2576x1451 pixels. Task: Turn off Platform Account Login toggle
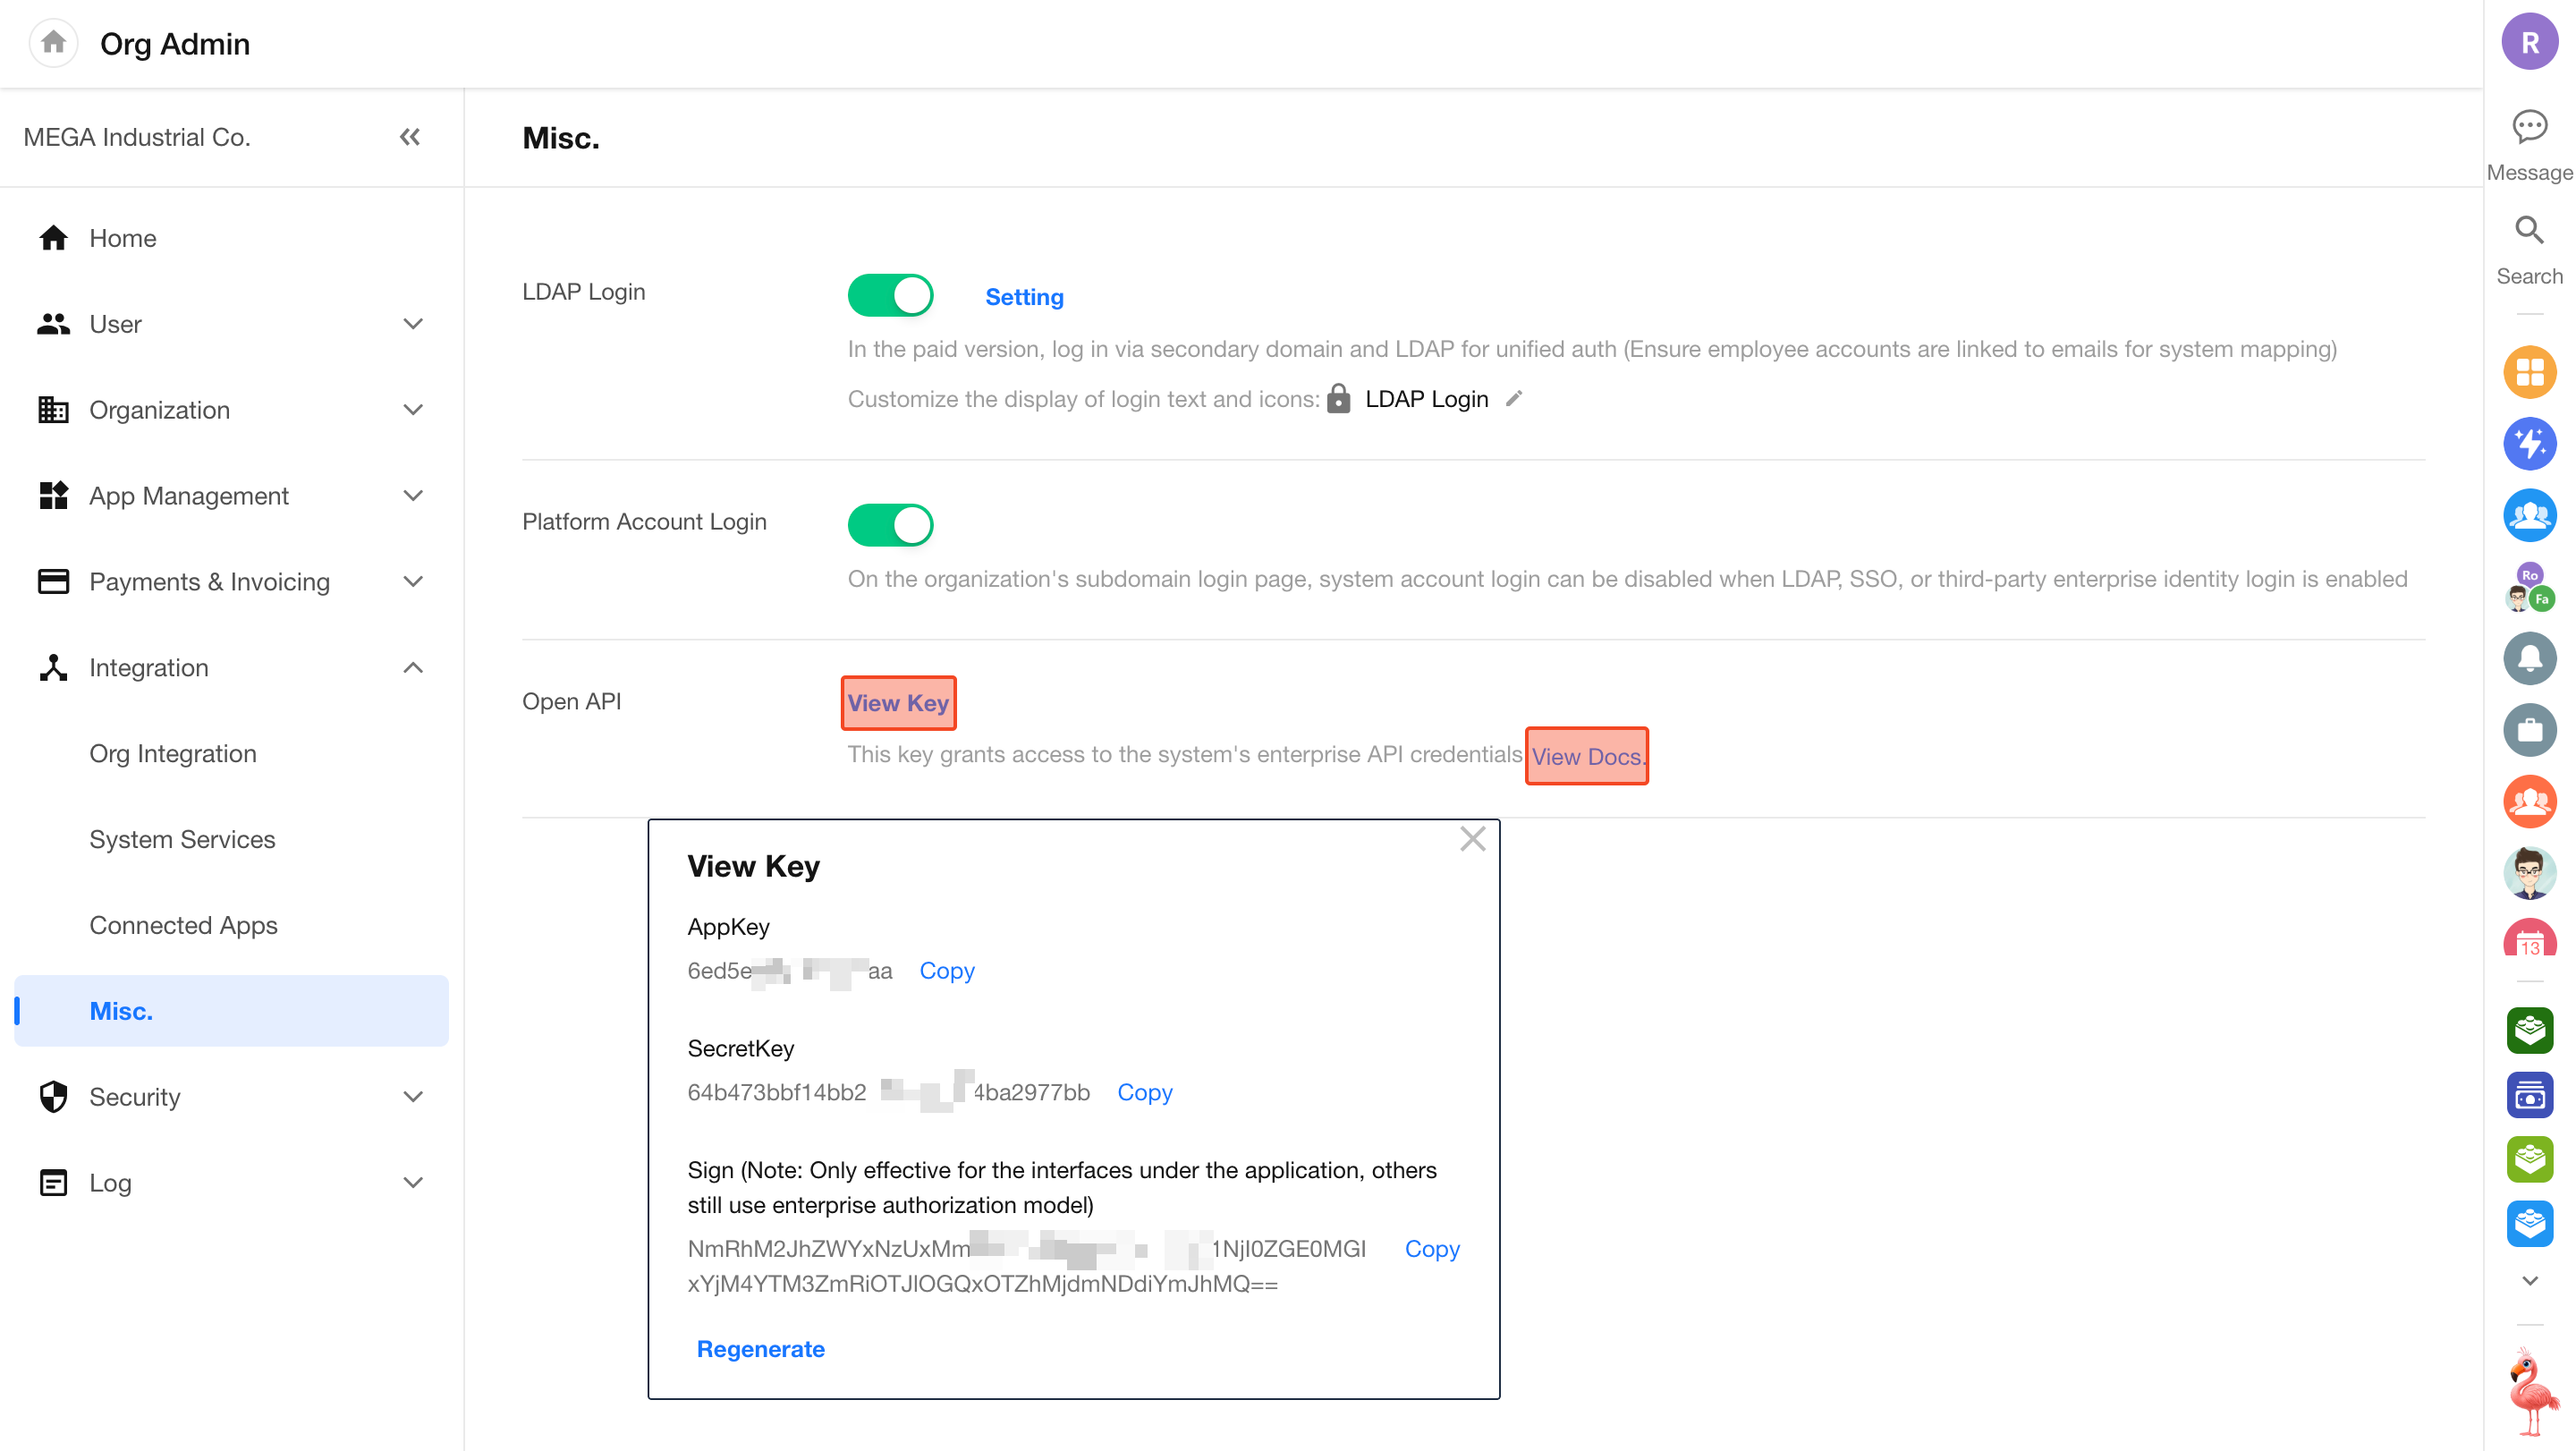coord(890,525)
